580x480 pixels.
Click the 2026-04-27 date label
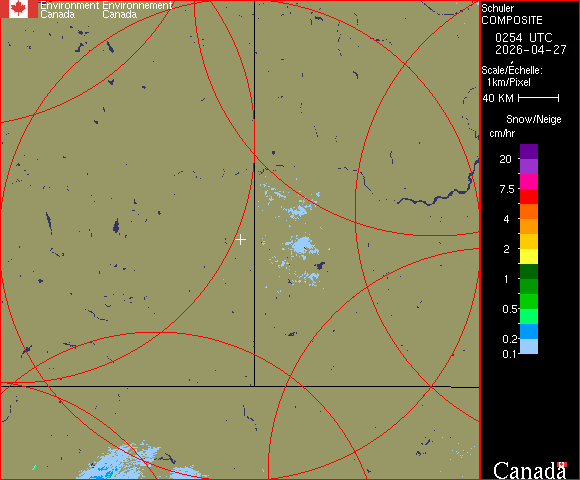click(531, 50)
